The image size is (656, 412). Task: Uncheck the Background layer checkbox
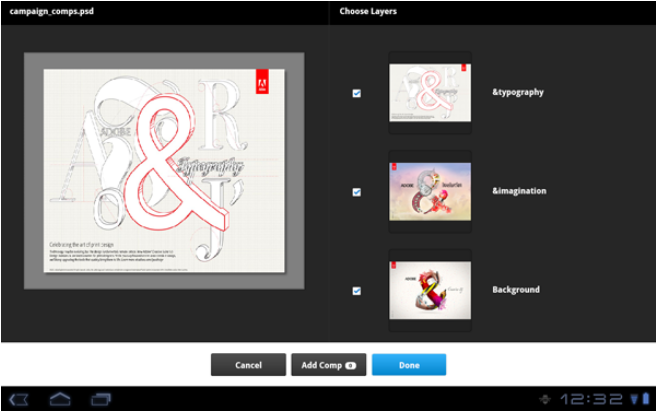(x=356, y=291)
